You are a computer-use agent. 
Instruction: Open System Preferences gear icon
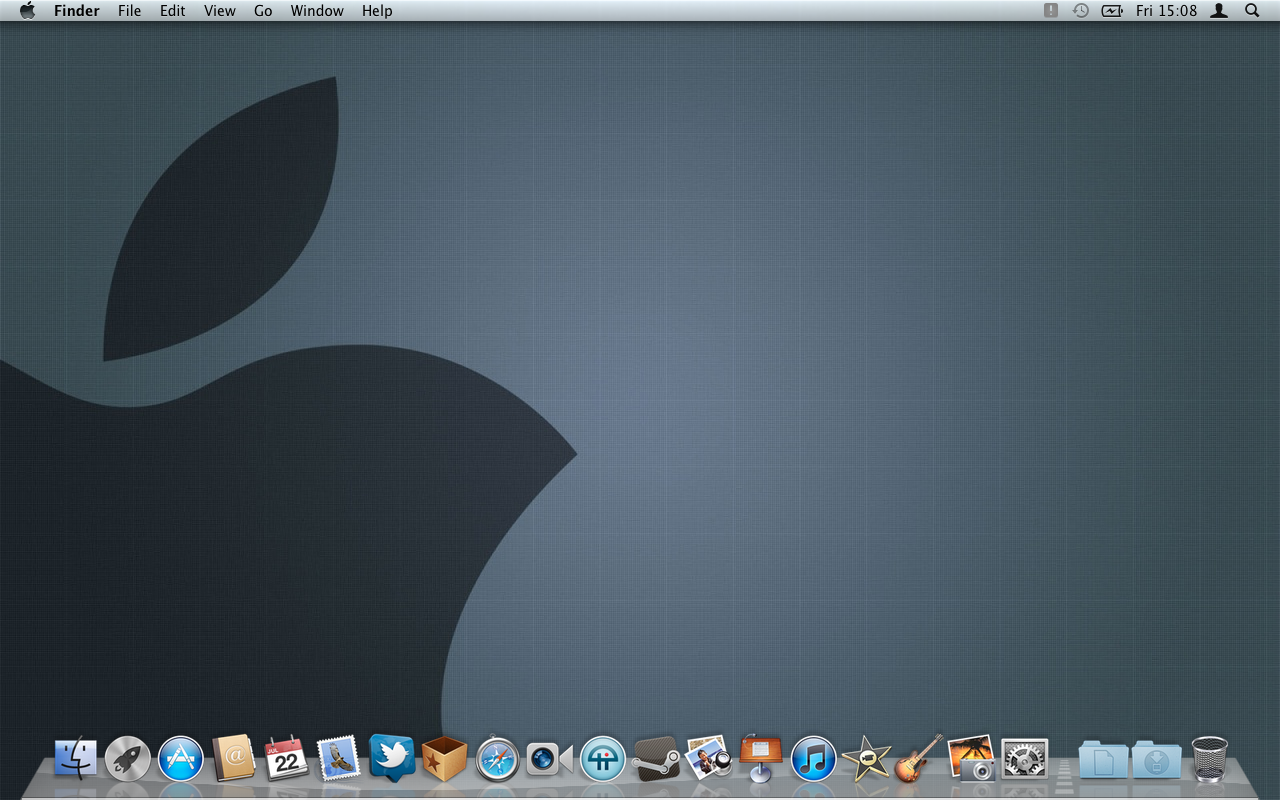[x=1024, y=759]
